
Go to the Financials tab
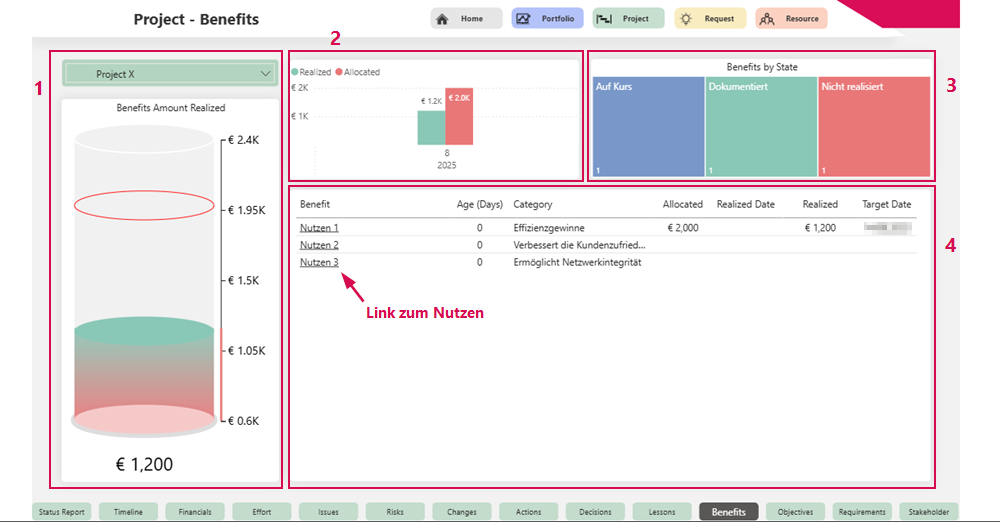point(195,512)
